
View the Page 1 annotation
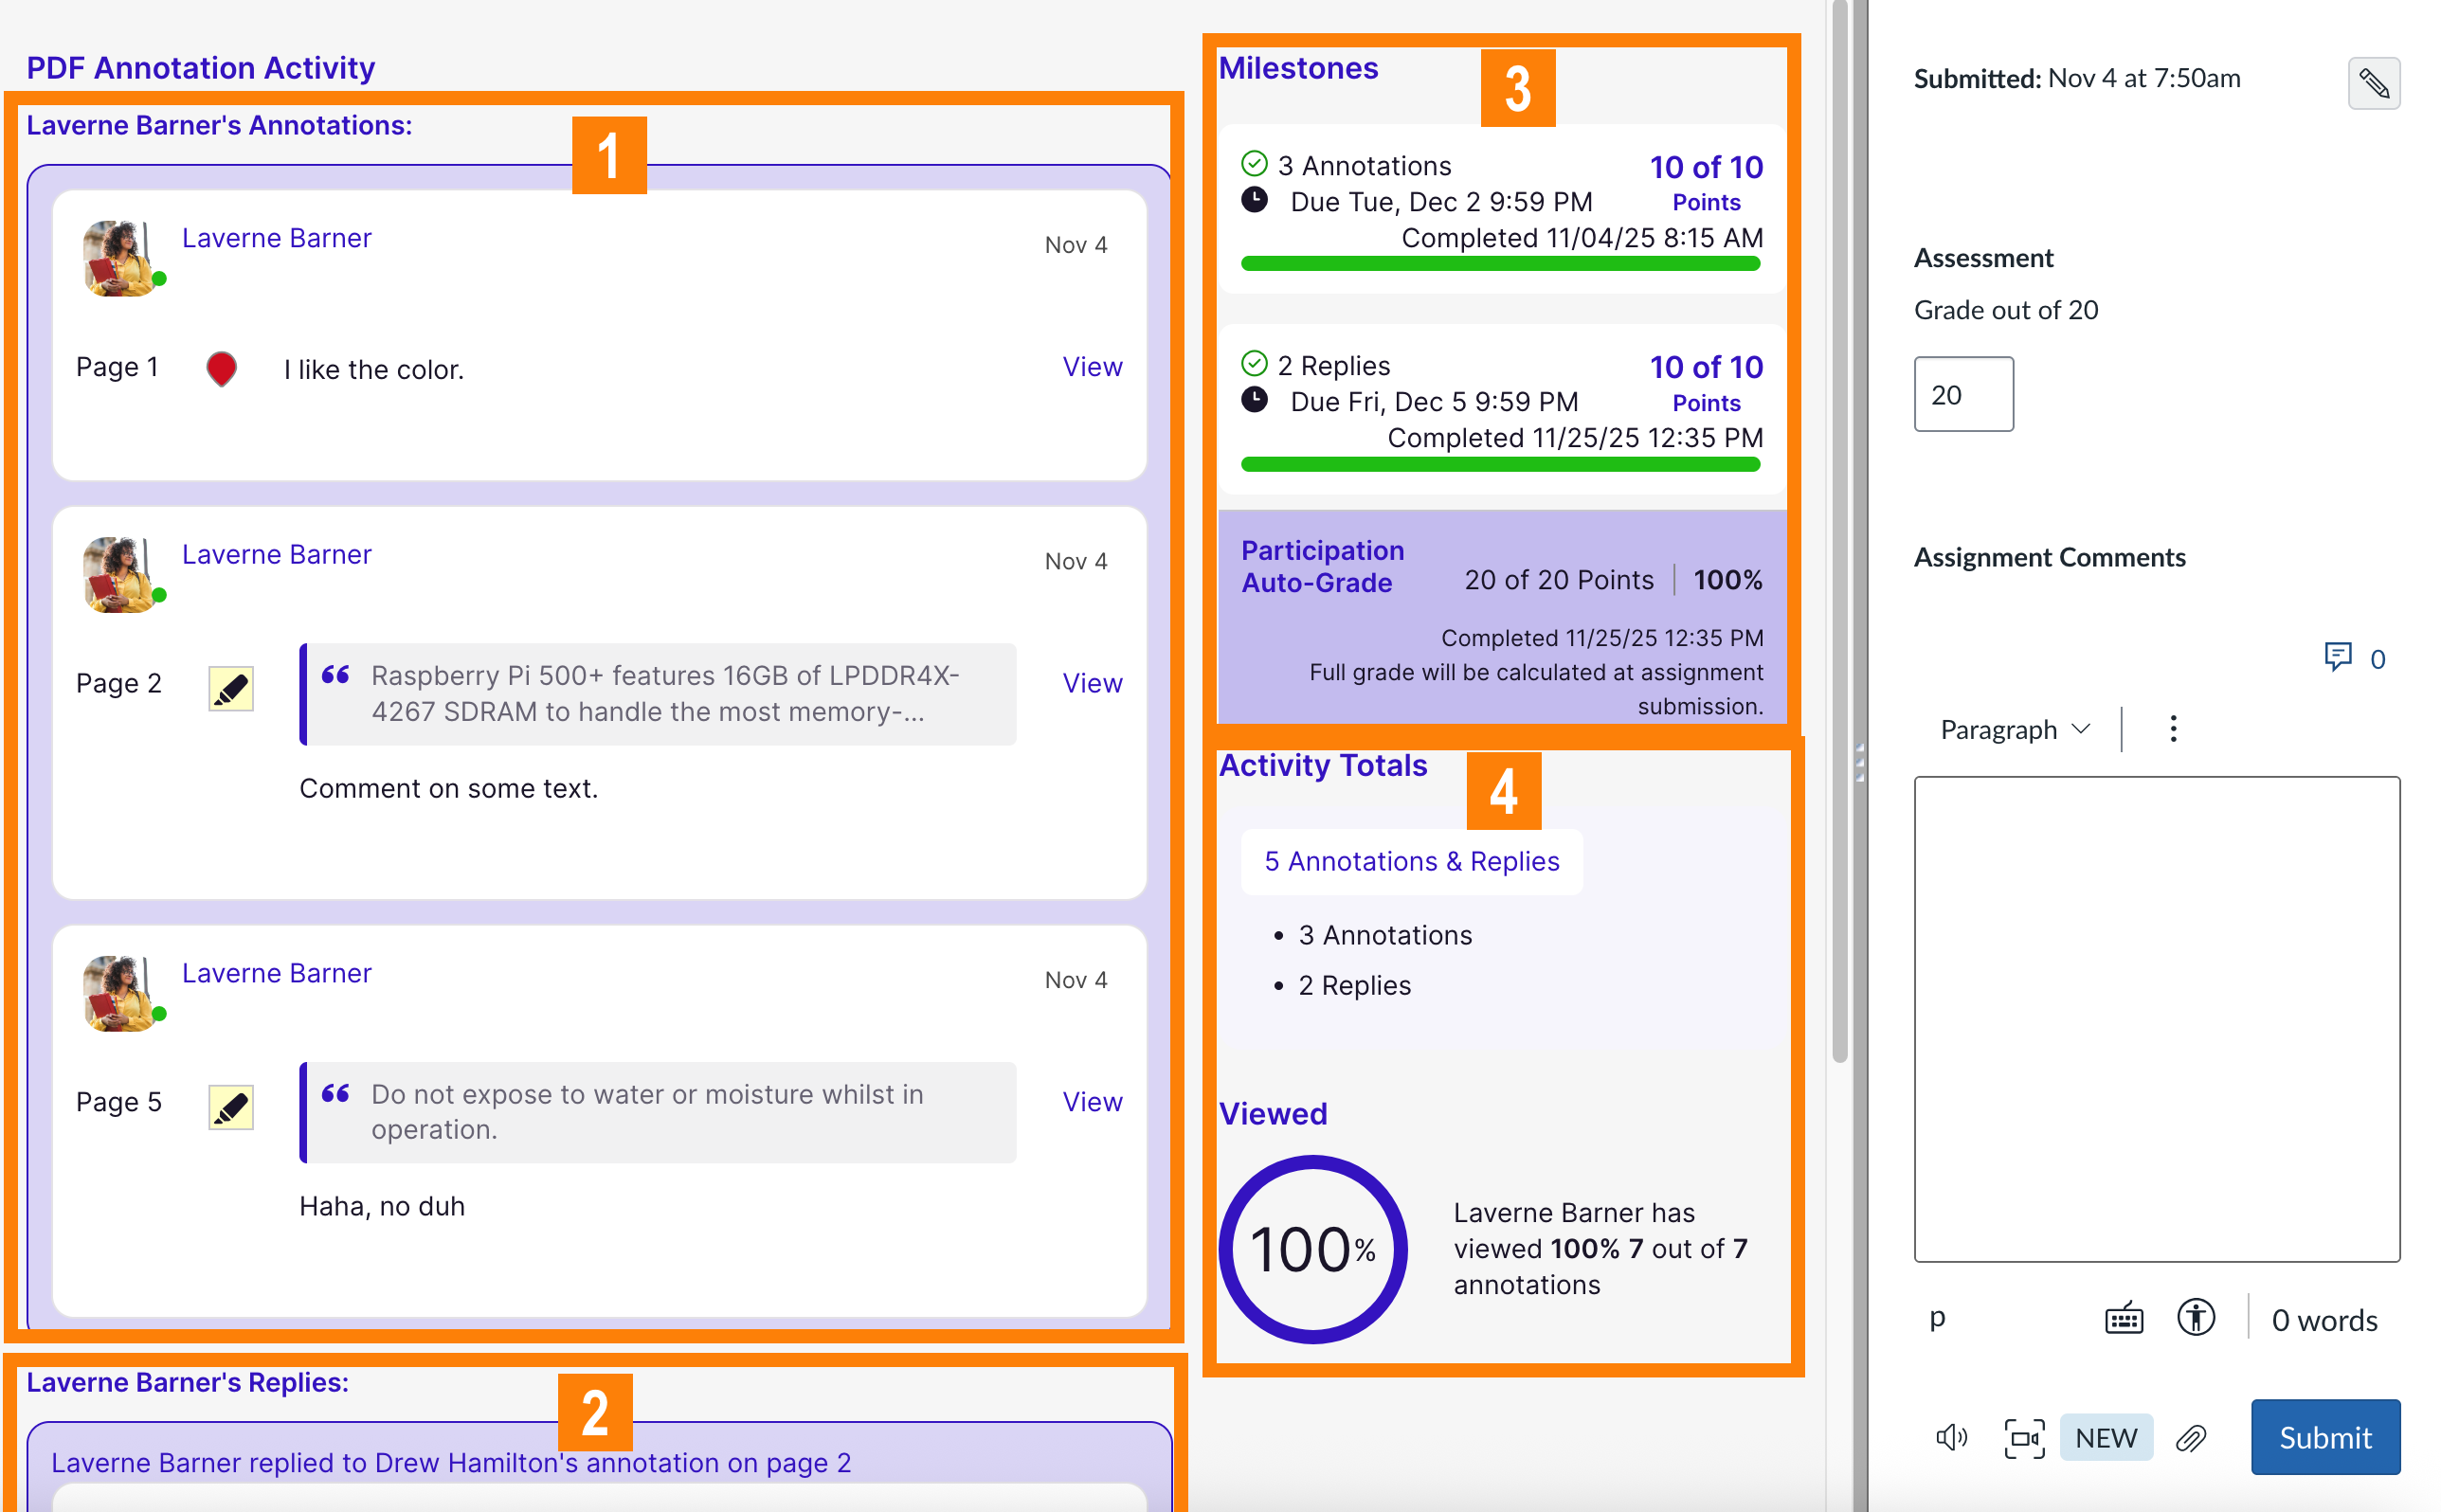coord(1091,367)
